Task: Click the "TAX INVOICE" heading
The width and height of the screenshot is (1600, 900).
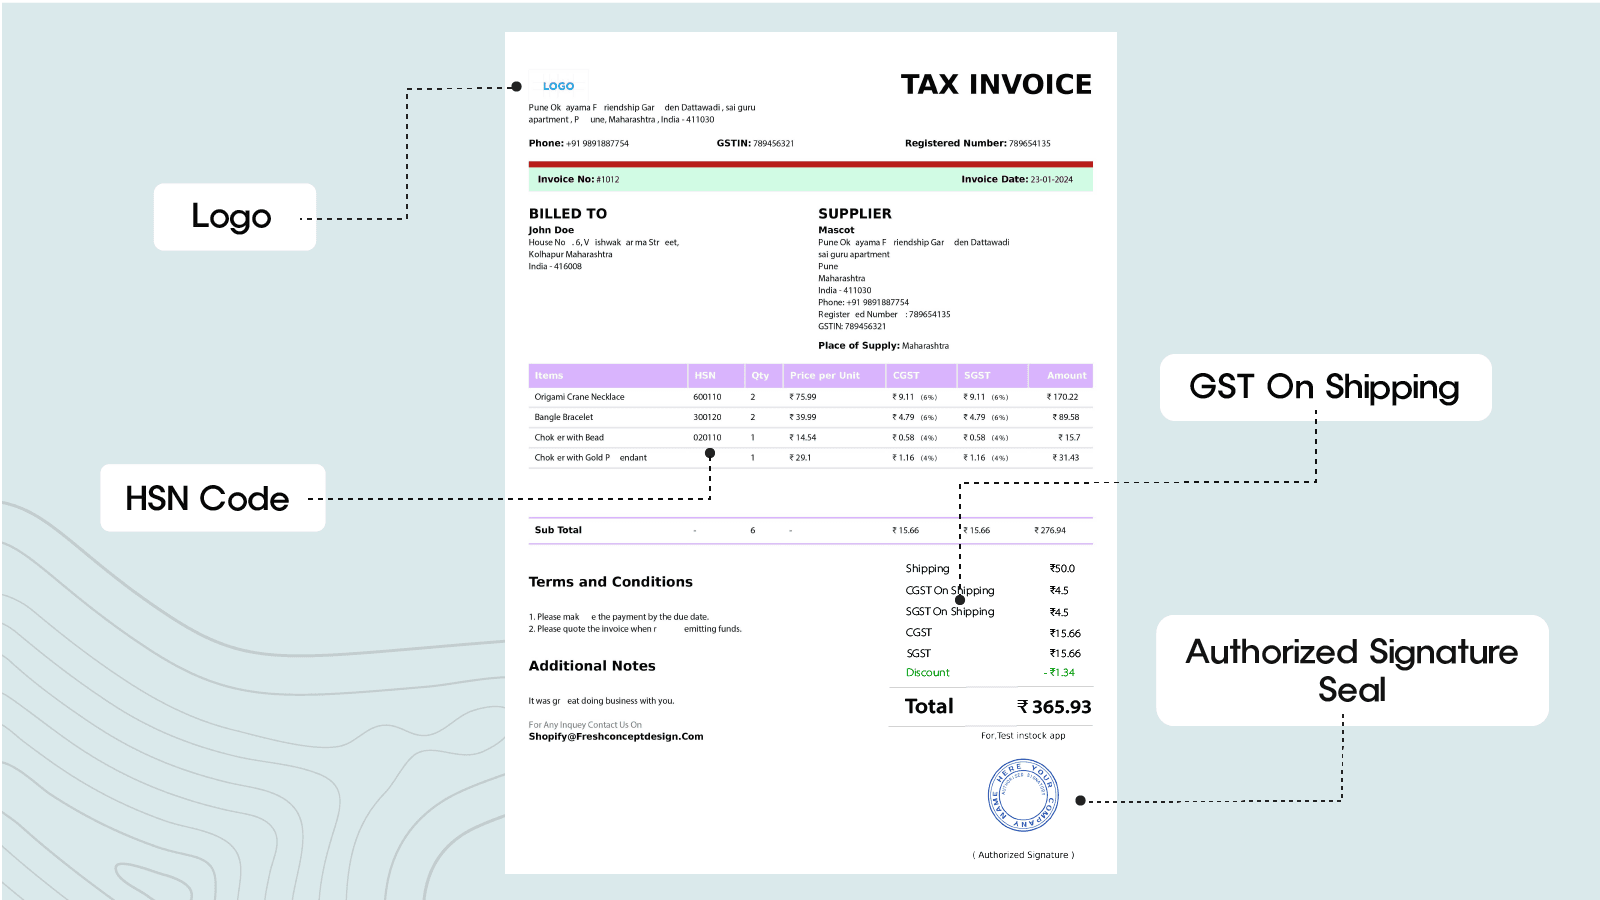Action: (x=996, y=85)
